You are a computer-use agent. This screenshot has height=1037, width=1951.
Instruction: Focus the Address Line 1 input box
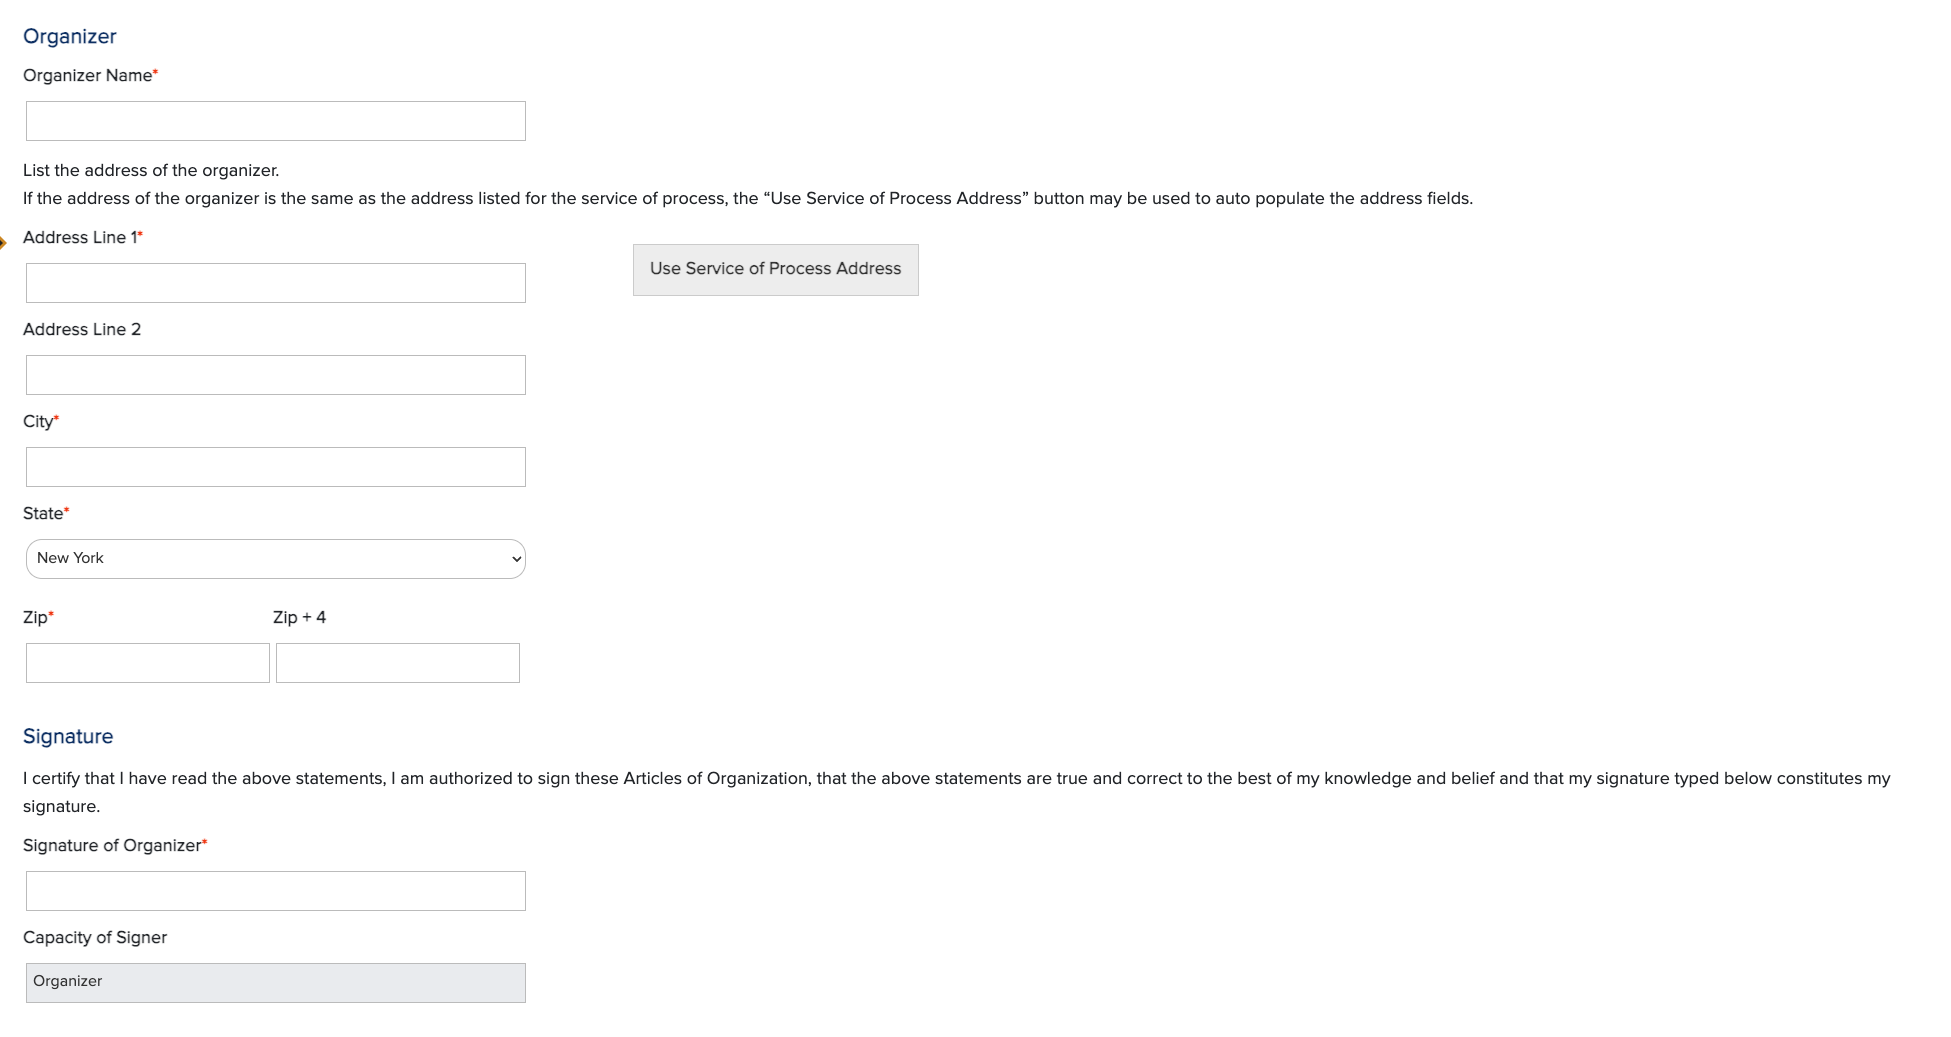click(276, 283)
